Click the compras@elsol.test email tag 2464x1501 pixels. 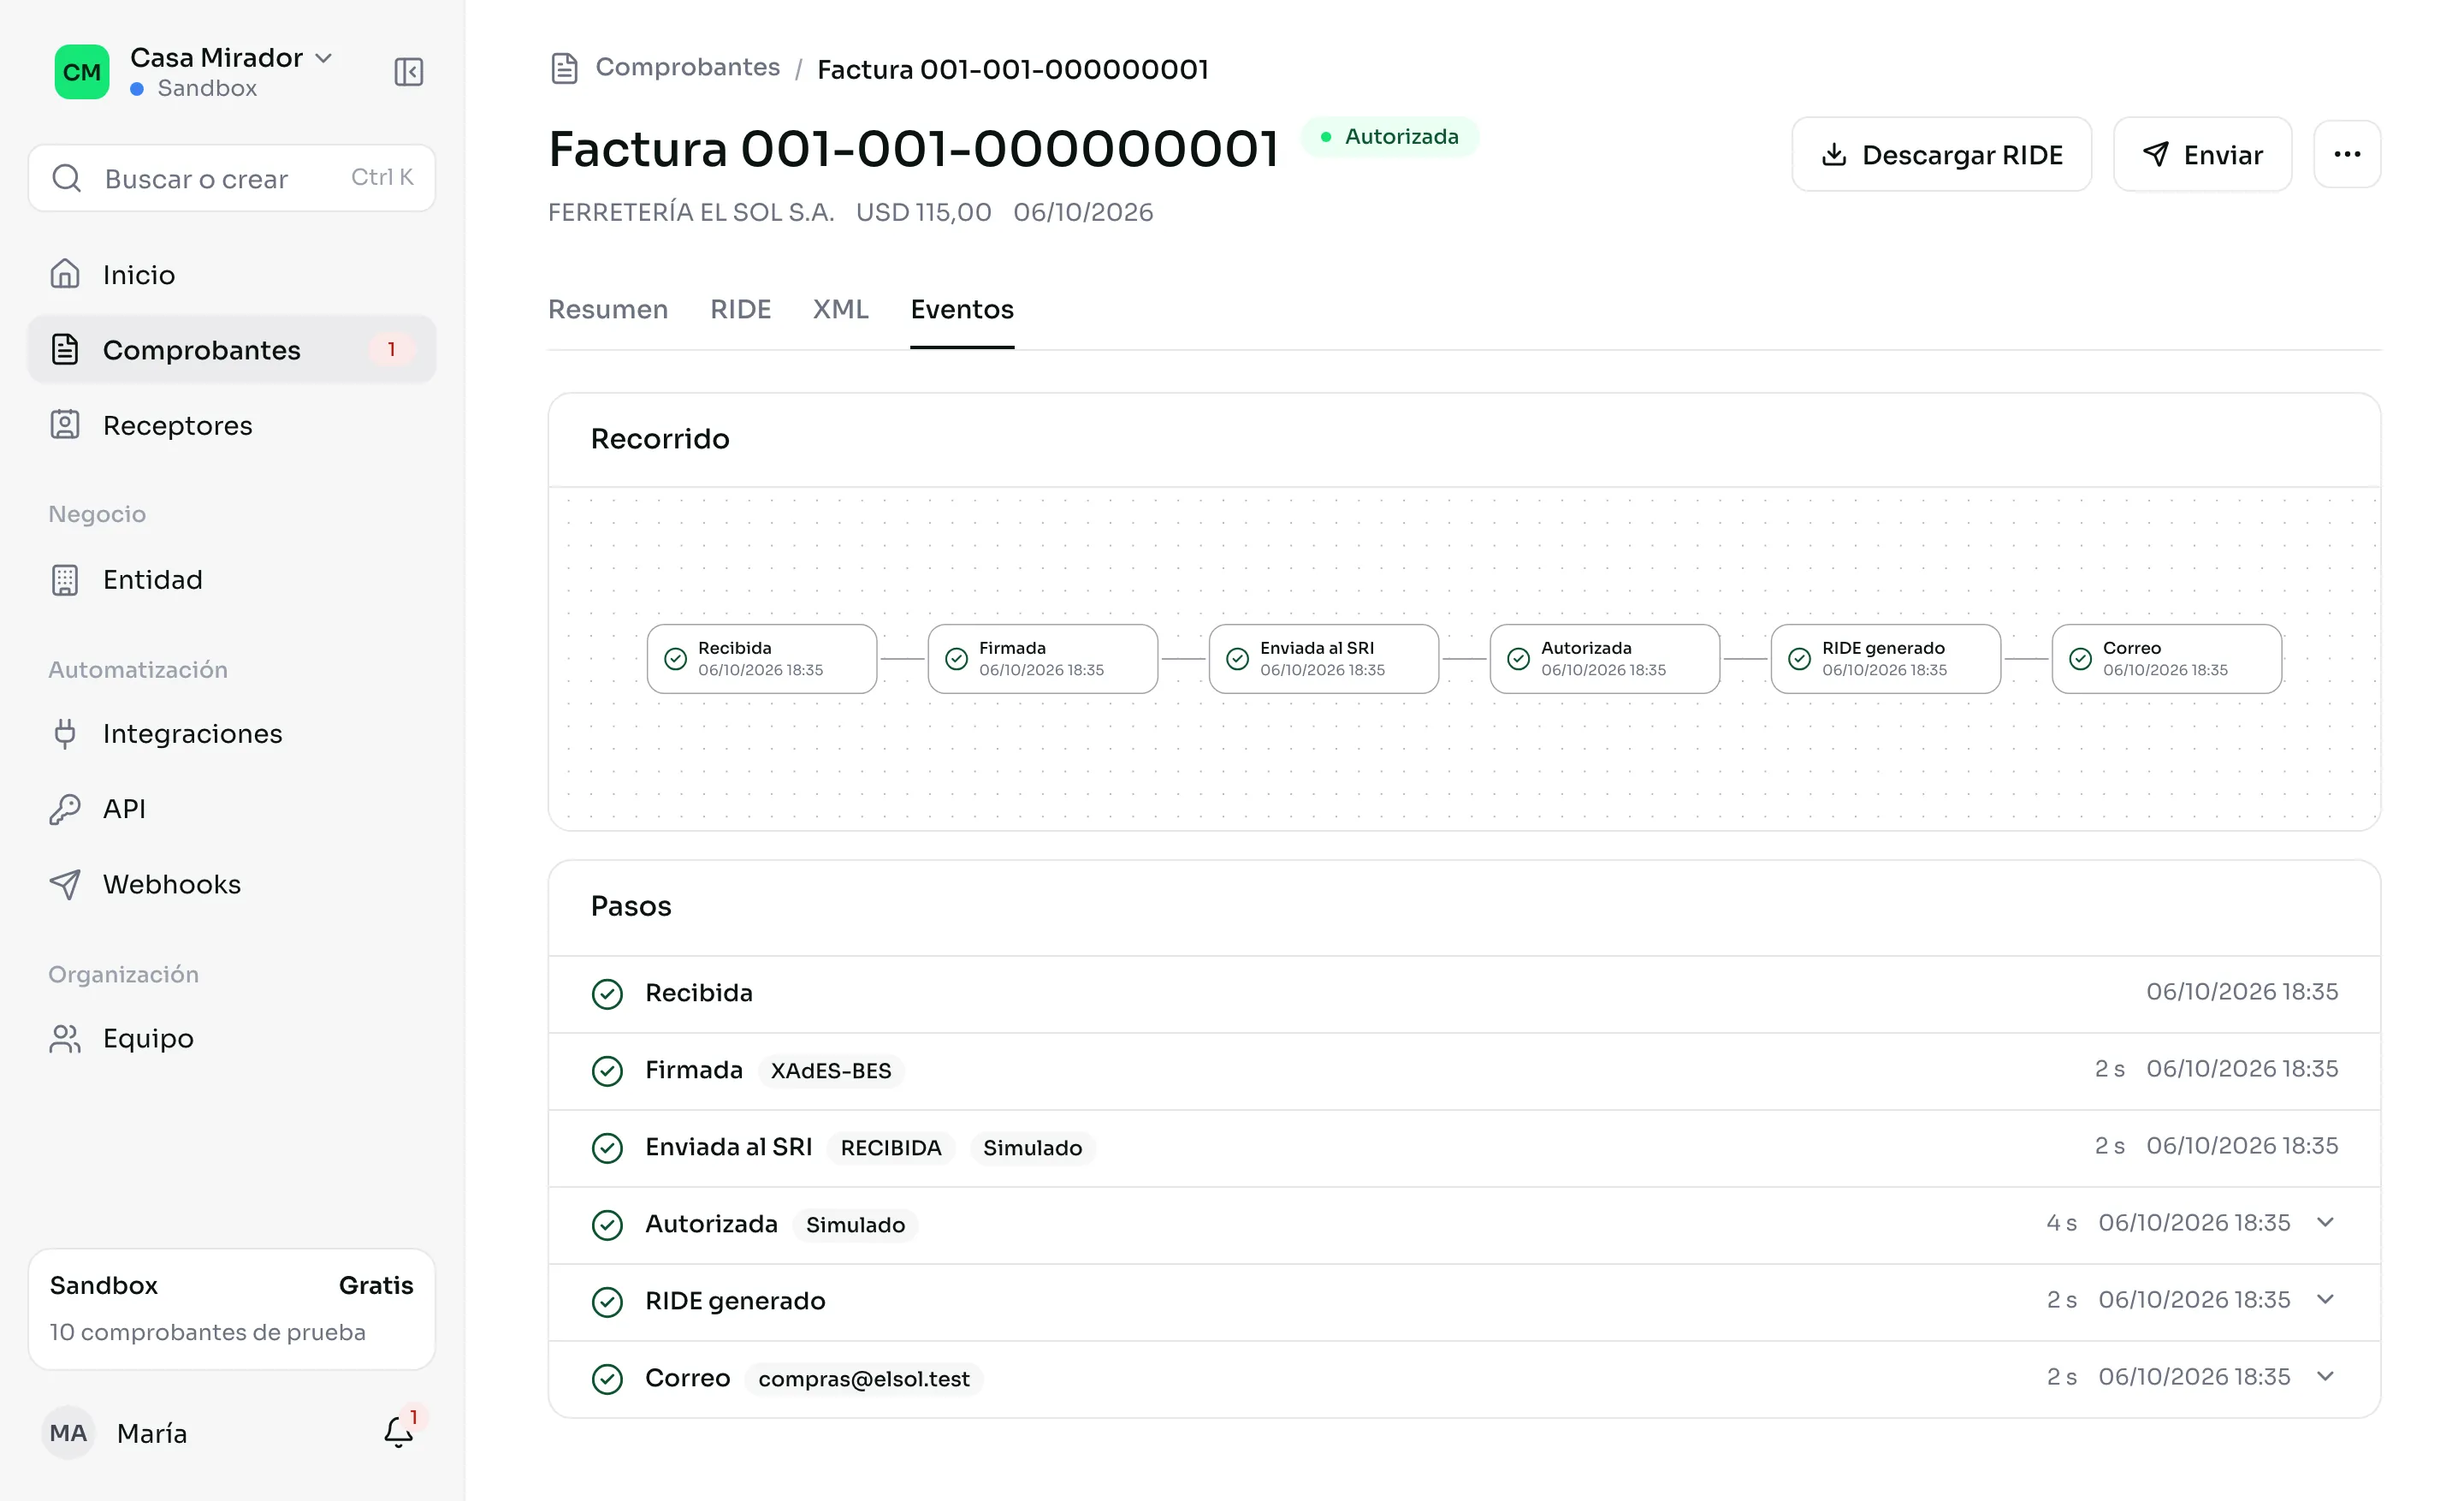[x=864, y=1379]
